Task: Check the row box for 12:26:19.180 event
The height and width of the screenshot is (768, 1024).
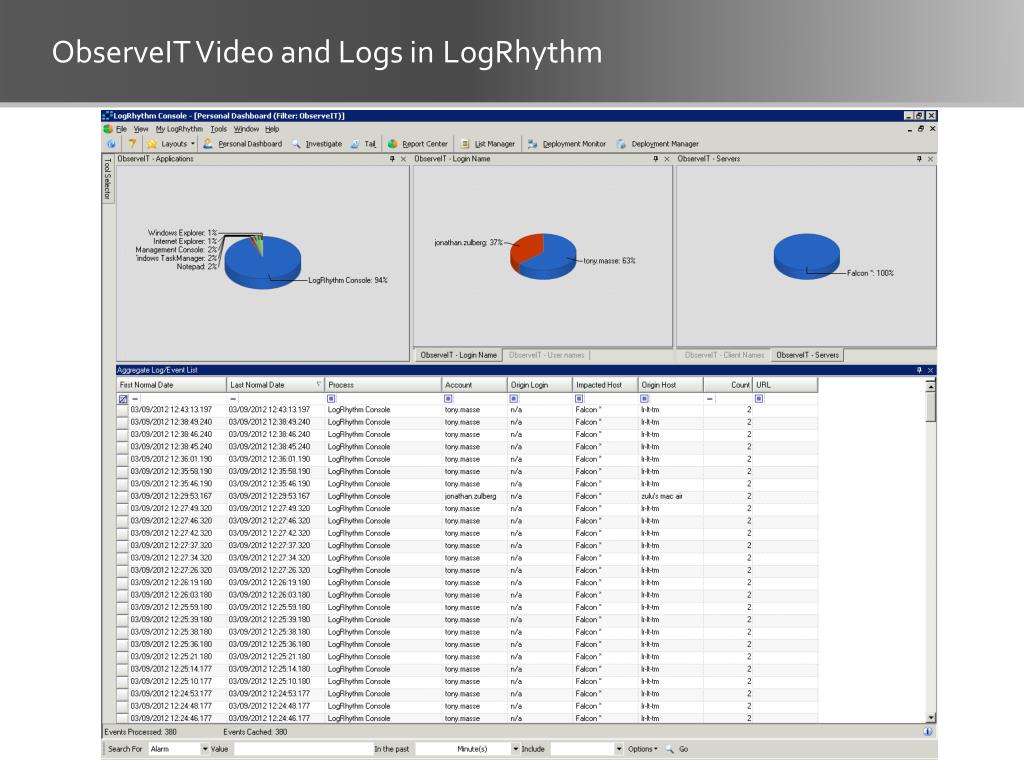Action: pyautogui.click(x=122, y=583)
